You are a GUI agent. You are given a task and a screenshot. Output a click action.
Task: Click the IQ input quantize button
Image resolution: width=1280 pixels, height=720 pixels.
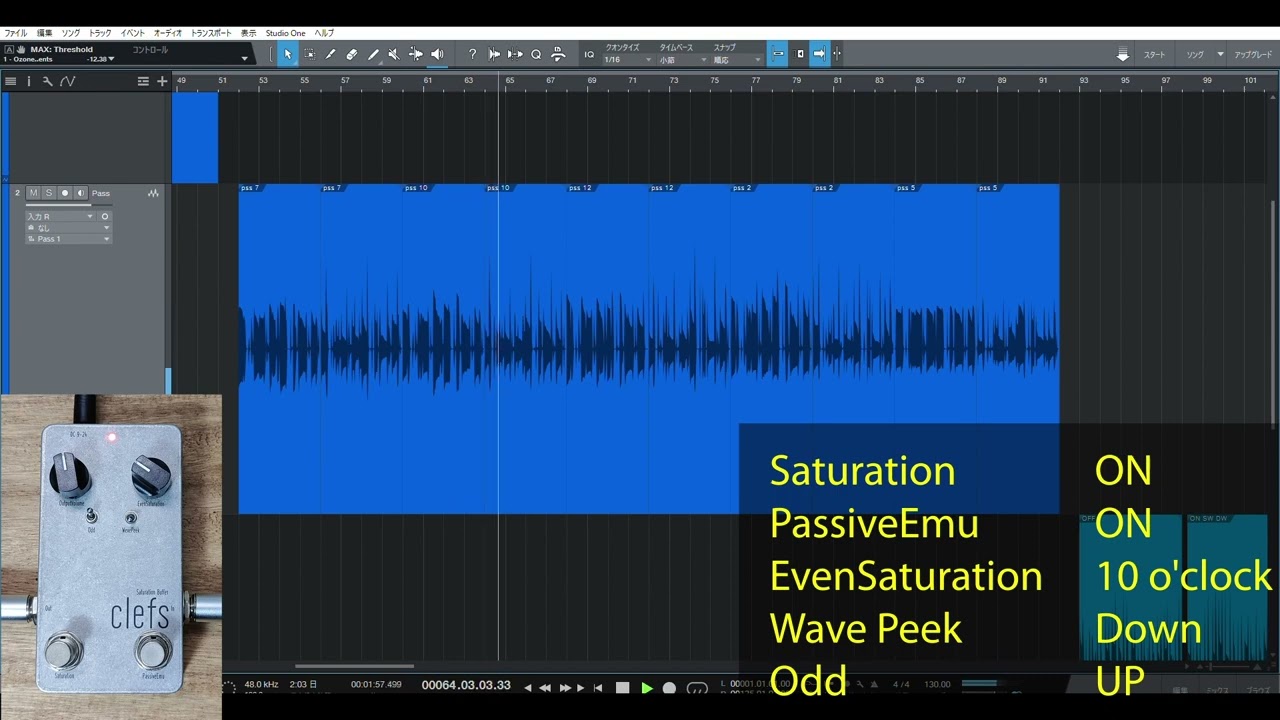(x=589, y=54)
